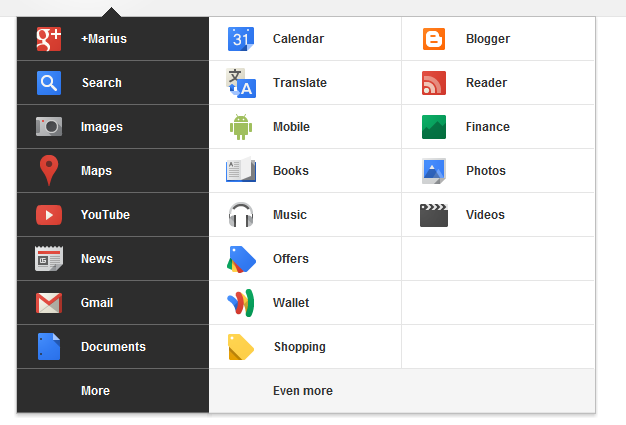Image resolution: width=626 pixels, height=425 pixels.
Task: Select the News menu item
Action: pos(113,259)
